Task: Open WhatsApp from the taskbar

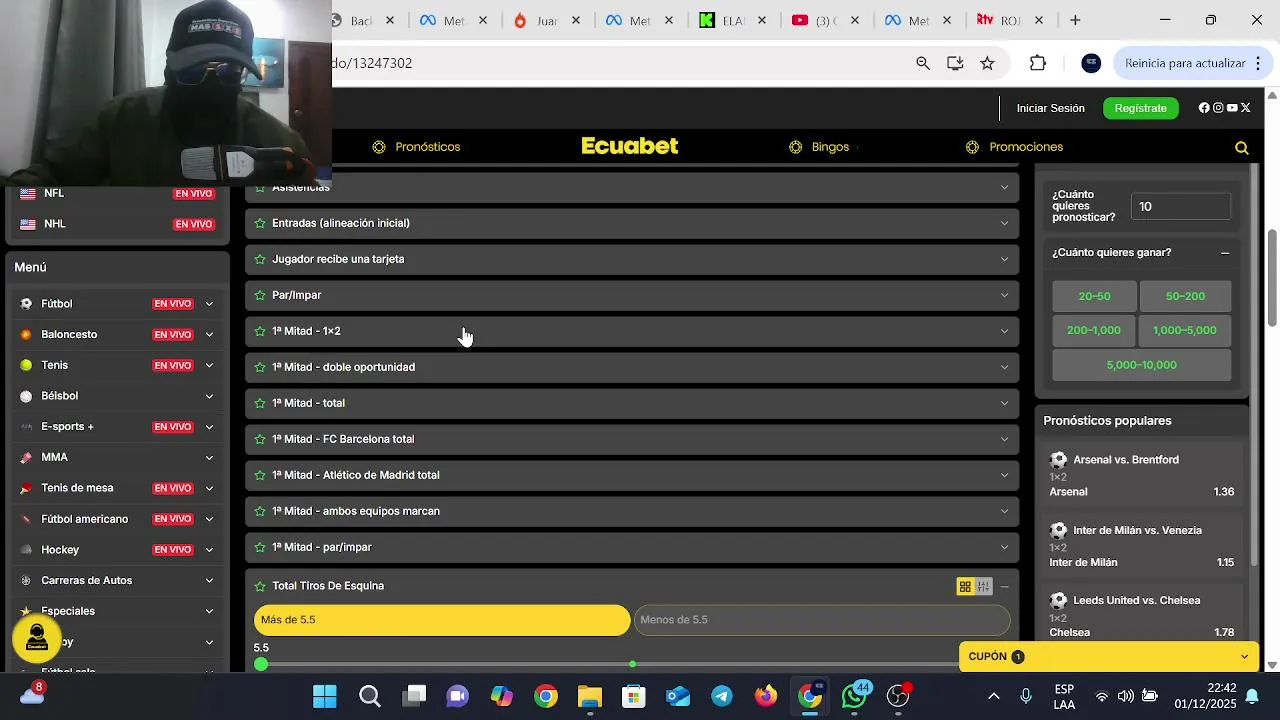Action: pyautogui.click(x=854, y=696)
